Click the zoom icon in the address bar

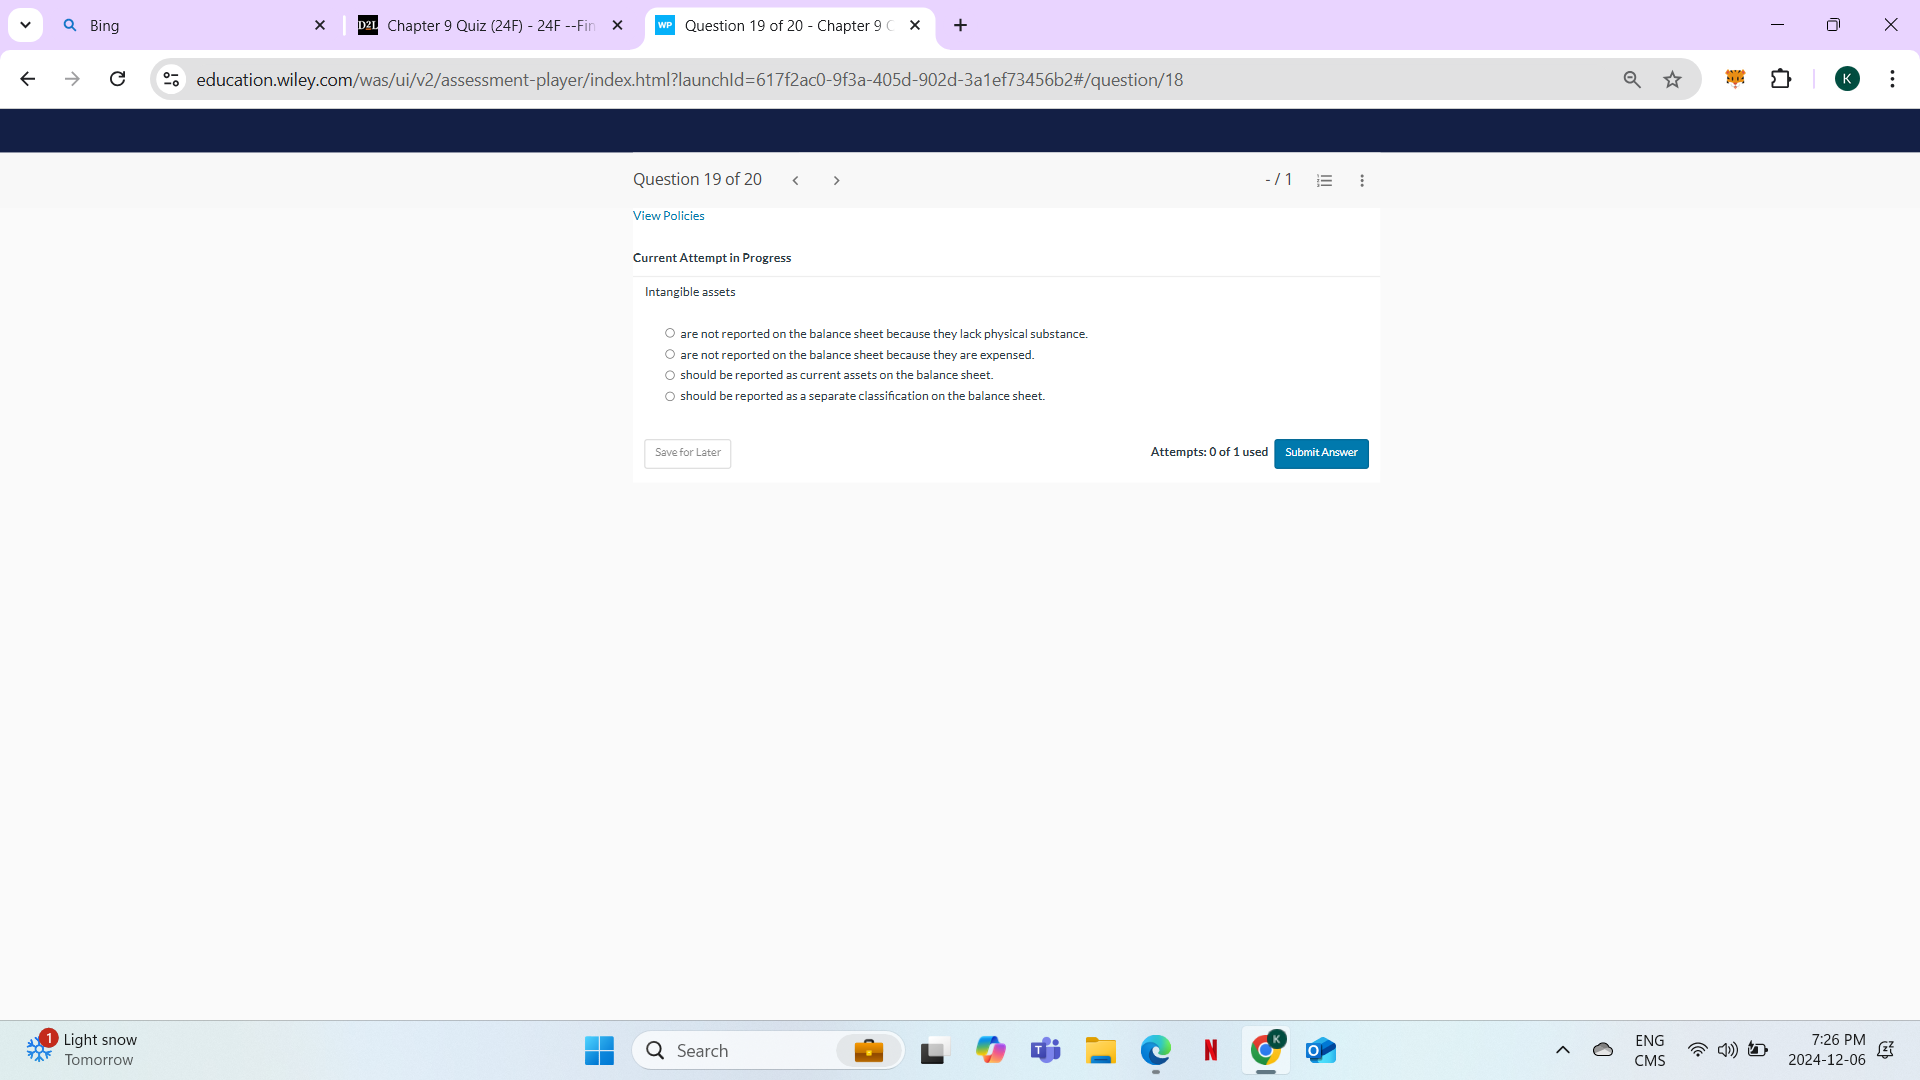tap(1632, 79)
